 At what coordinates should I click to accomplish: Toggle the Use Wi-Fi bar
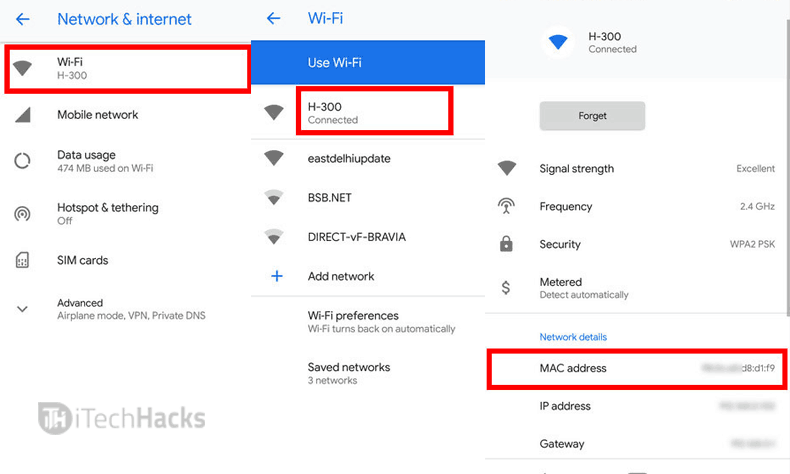368,63
